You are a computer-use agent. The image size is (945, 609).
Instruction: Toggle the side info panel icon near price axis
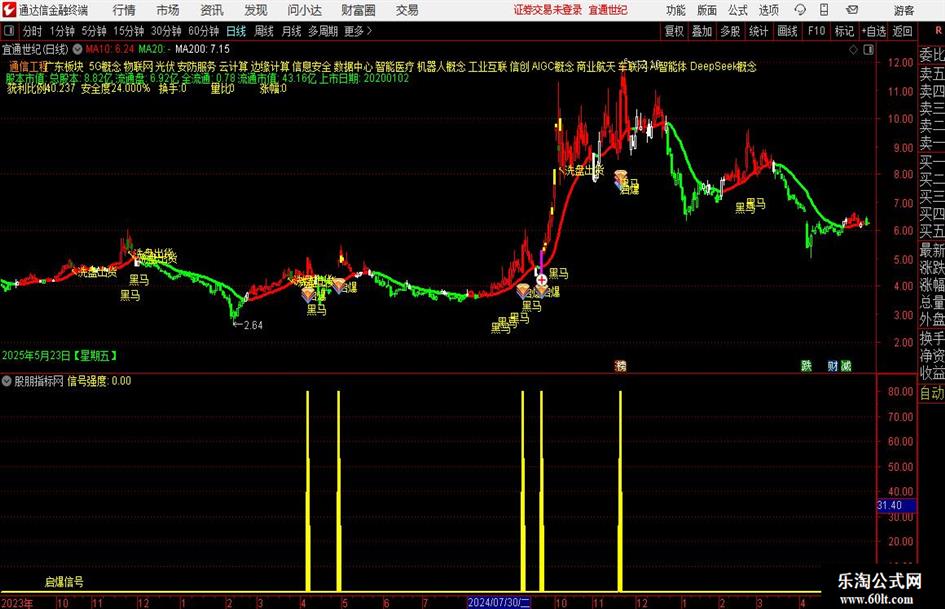(868, 49)
